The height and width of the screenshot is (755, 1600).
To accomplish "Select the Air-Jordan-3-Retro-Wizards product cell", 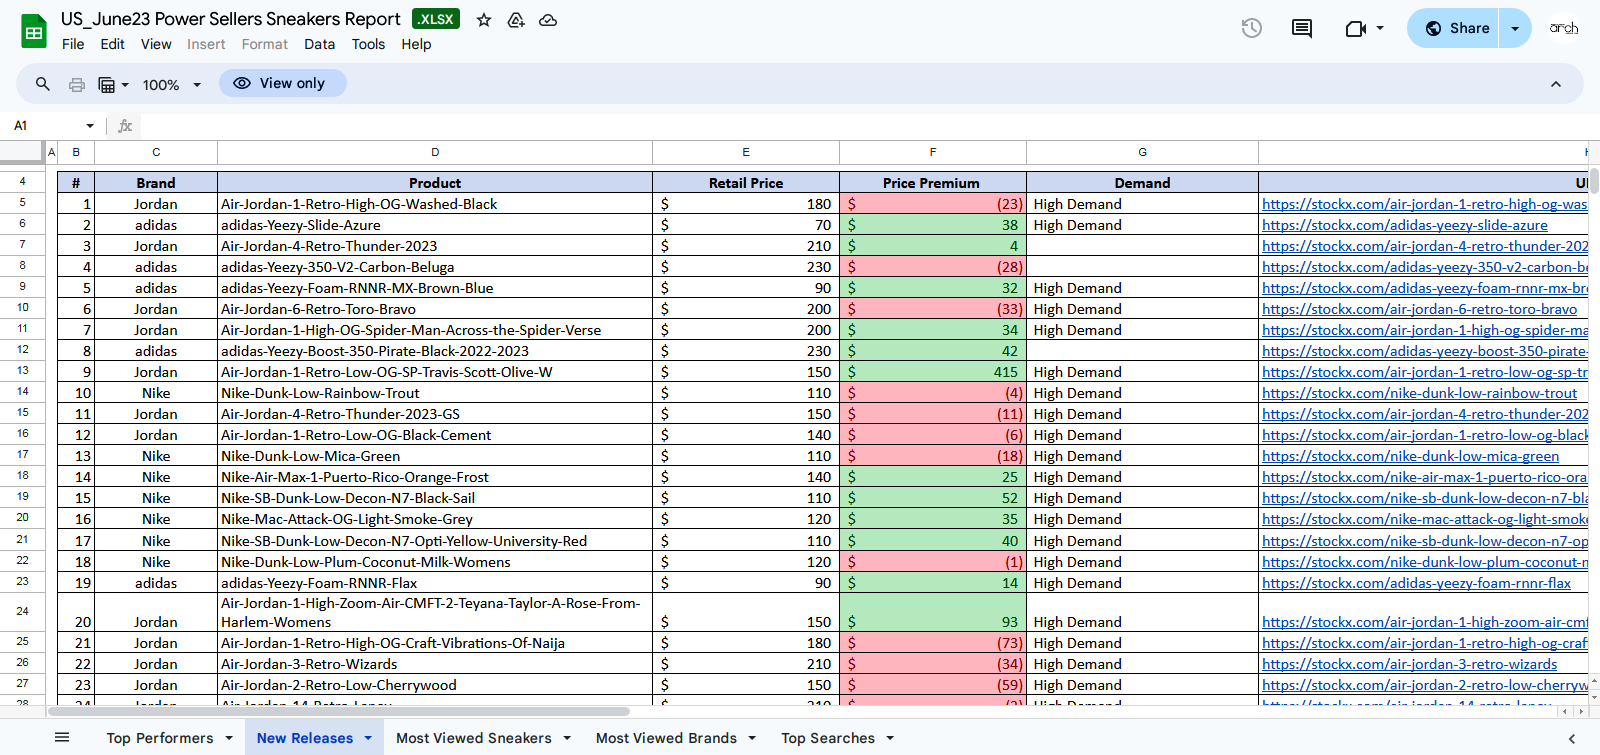I will 435,664.
